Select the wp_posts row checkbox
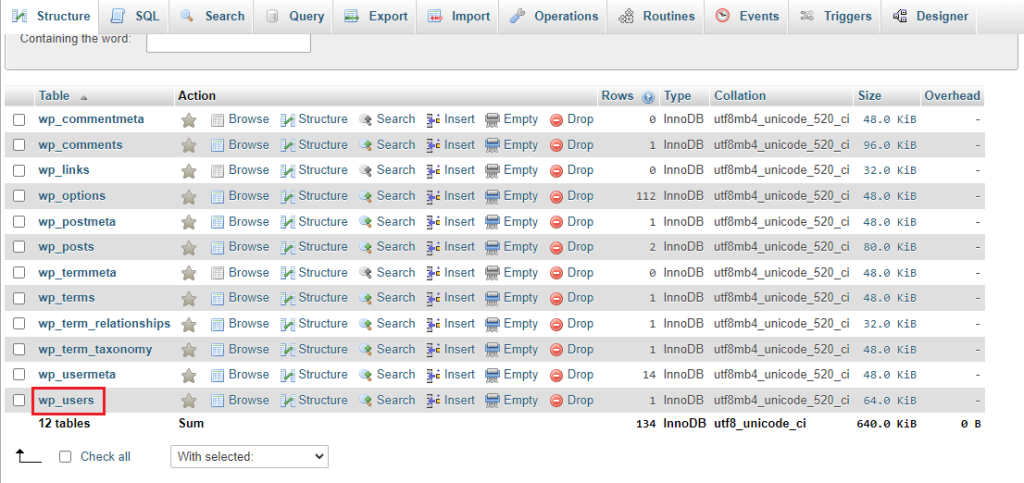Screen dimensions: 1024x483 (x=20, y=247)
